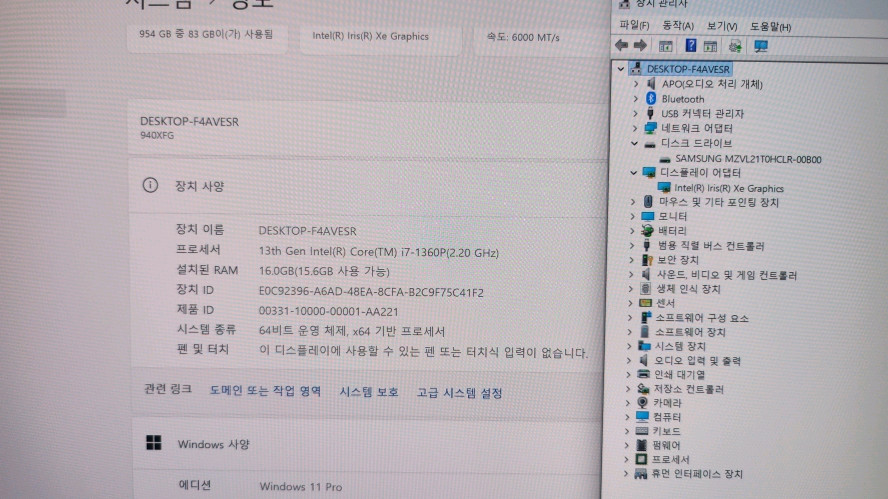This screenshot has height=499, width=888.
Task: Click the 프로세서 processor category icon
Action: point(641,459)
